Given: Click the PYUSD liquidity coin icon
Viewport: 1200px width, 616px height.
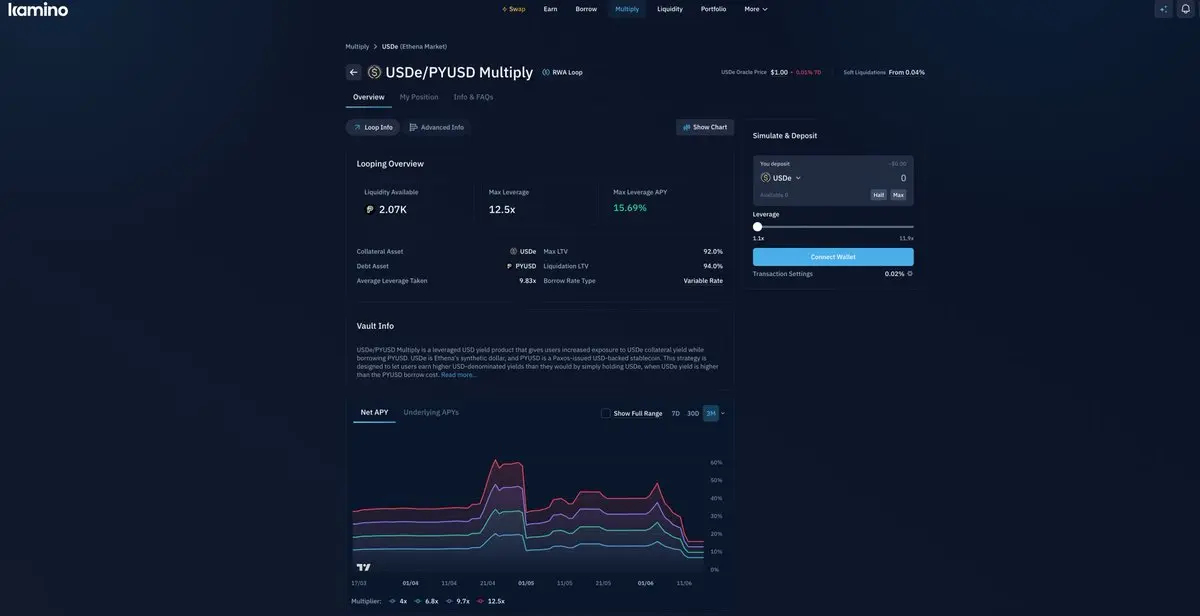Looking at the screenshot, I should pos(370,210).
